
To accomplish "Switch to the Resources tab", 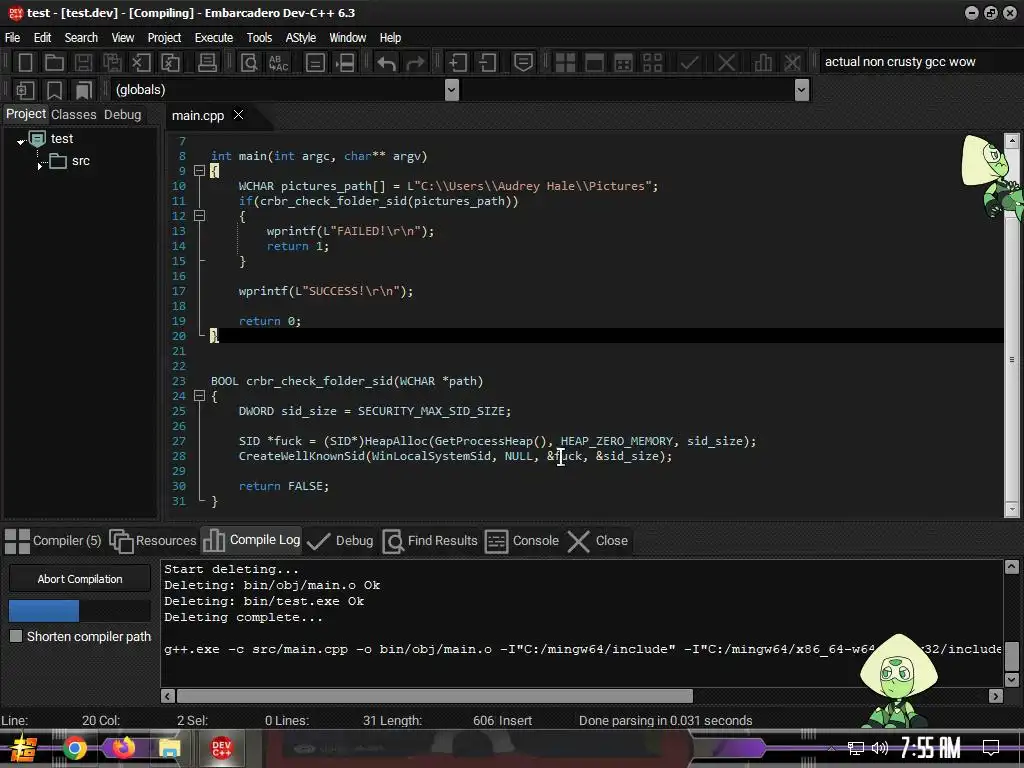I will coord(153,541).
